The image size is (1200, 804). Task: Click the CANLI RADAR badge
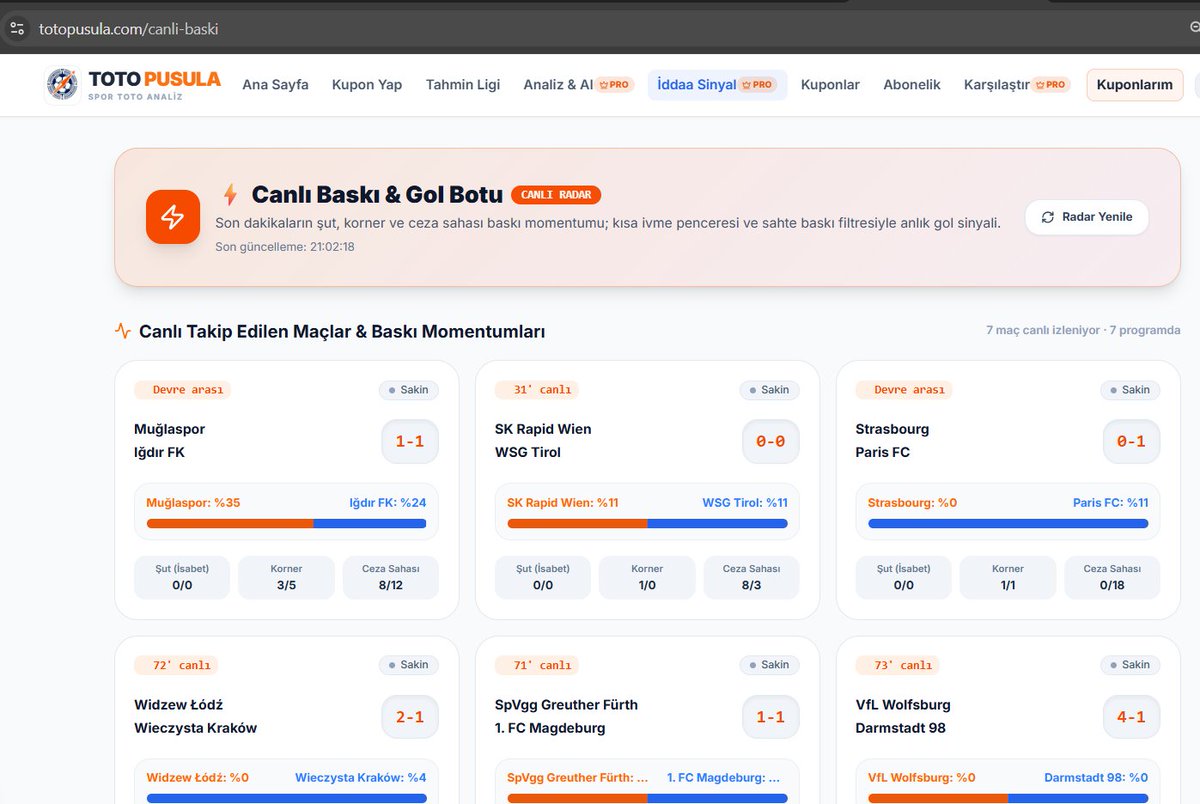pos(556,195)
